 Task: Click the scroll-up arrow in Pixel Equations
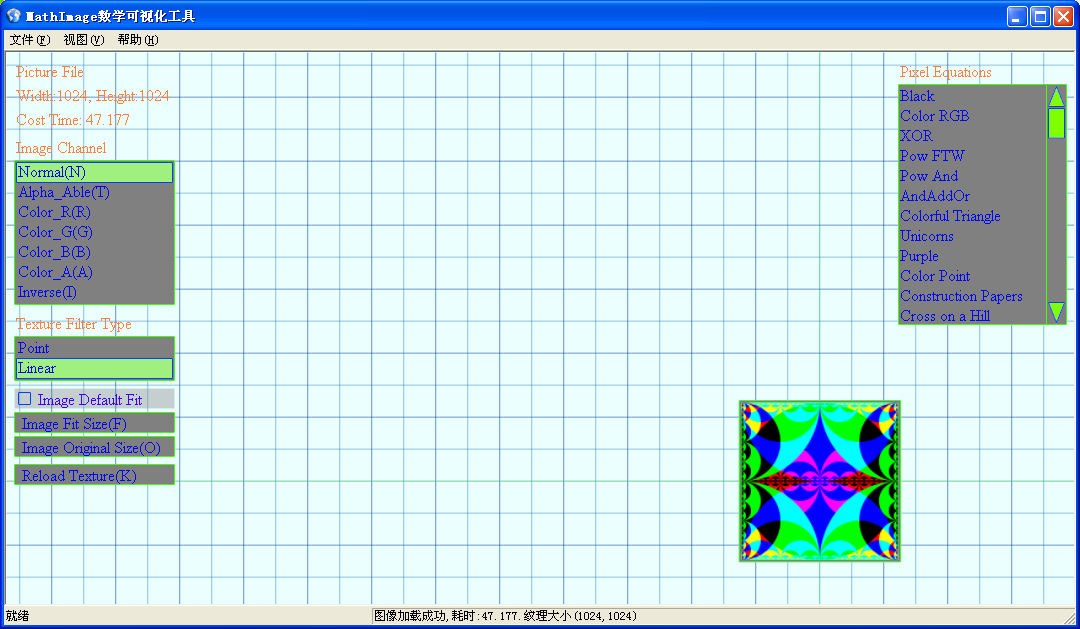point(1056,97)
